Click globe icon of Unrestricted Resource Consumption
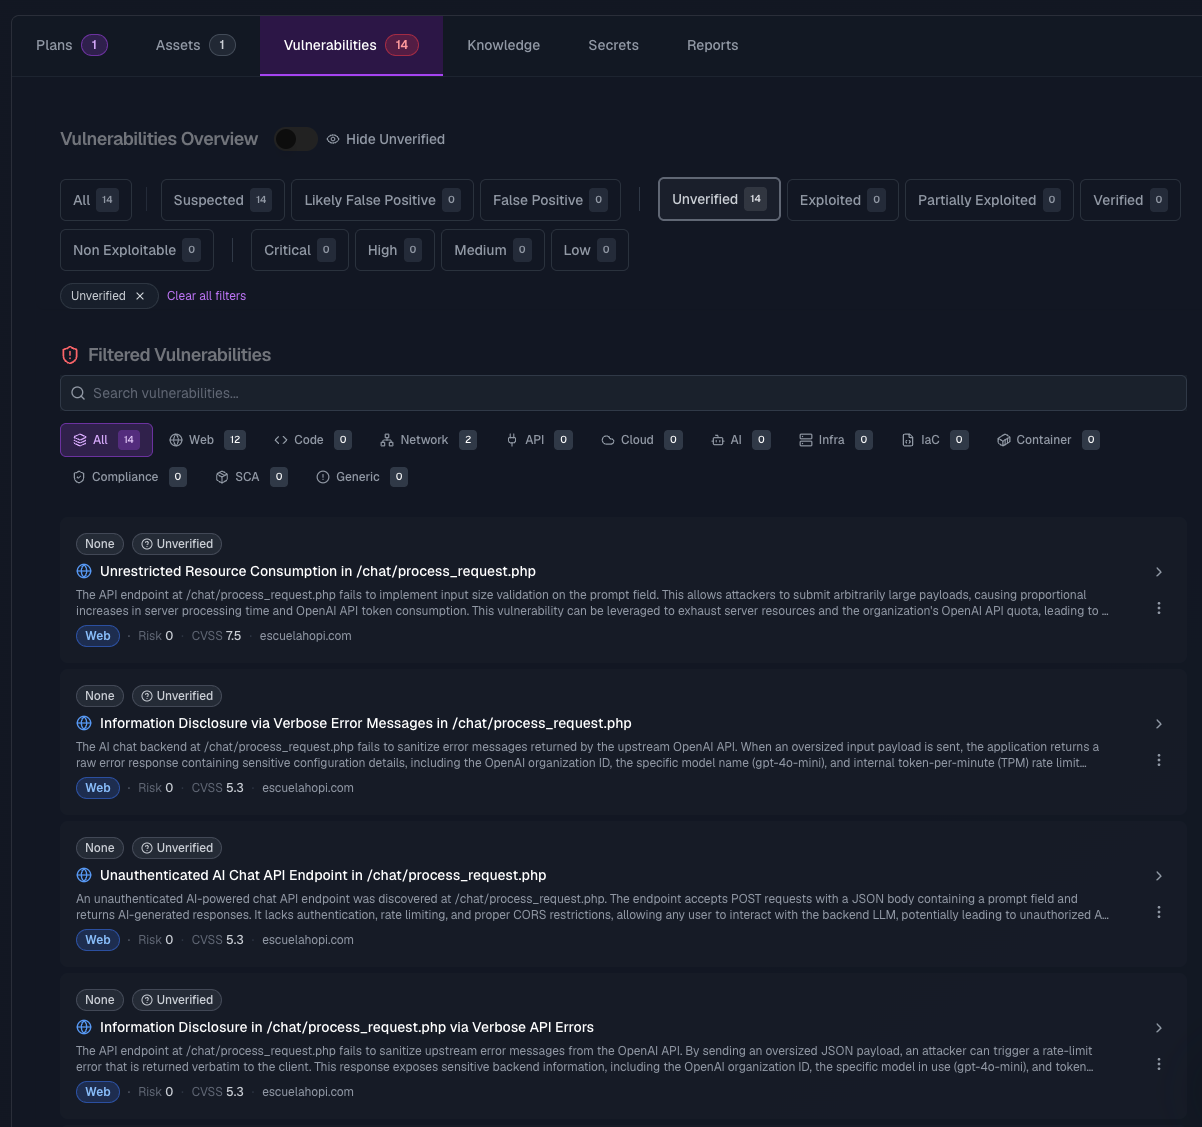 (x=84, y=571)
